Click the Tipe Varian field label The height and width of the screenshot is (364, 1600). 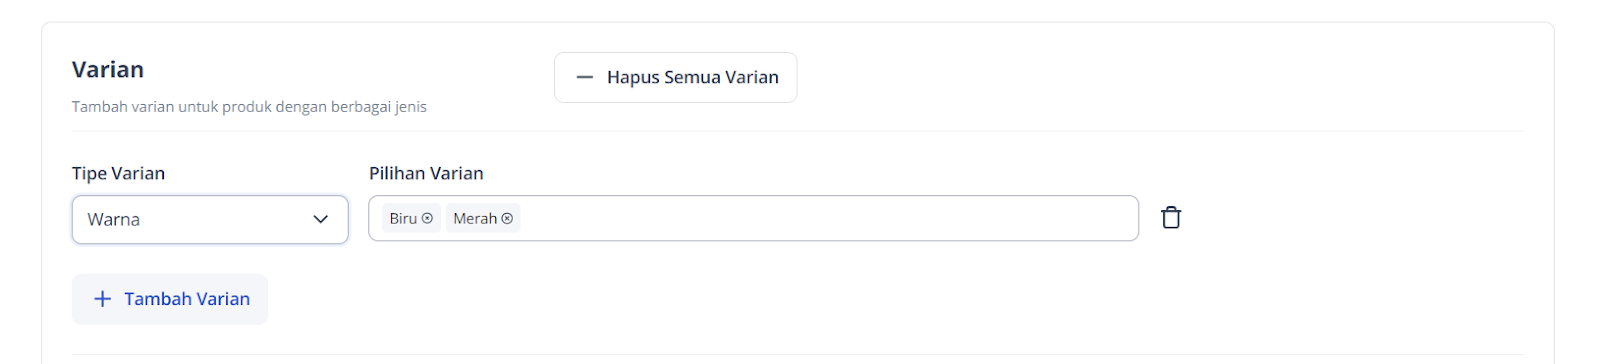(x=118, y=173)
